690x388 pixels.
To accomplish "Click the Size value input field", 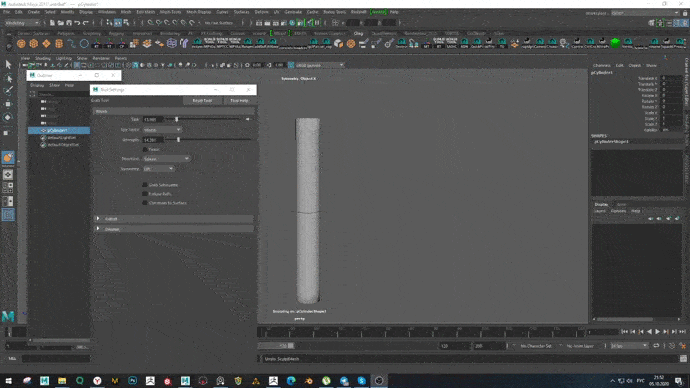I will click(x=153, y=119).
